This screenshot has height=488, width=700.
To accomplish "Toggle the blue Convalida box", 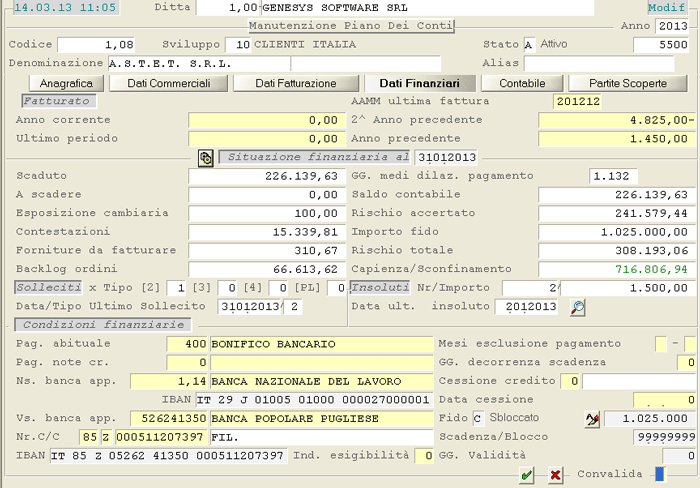I will [659, 474].
